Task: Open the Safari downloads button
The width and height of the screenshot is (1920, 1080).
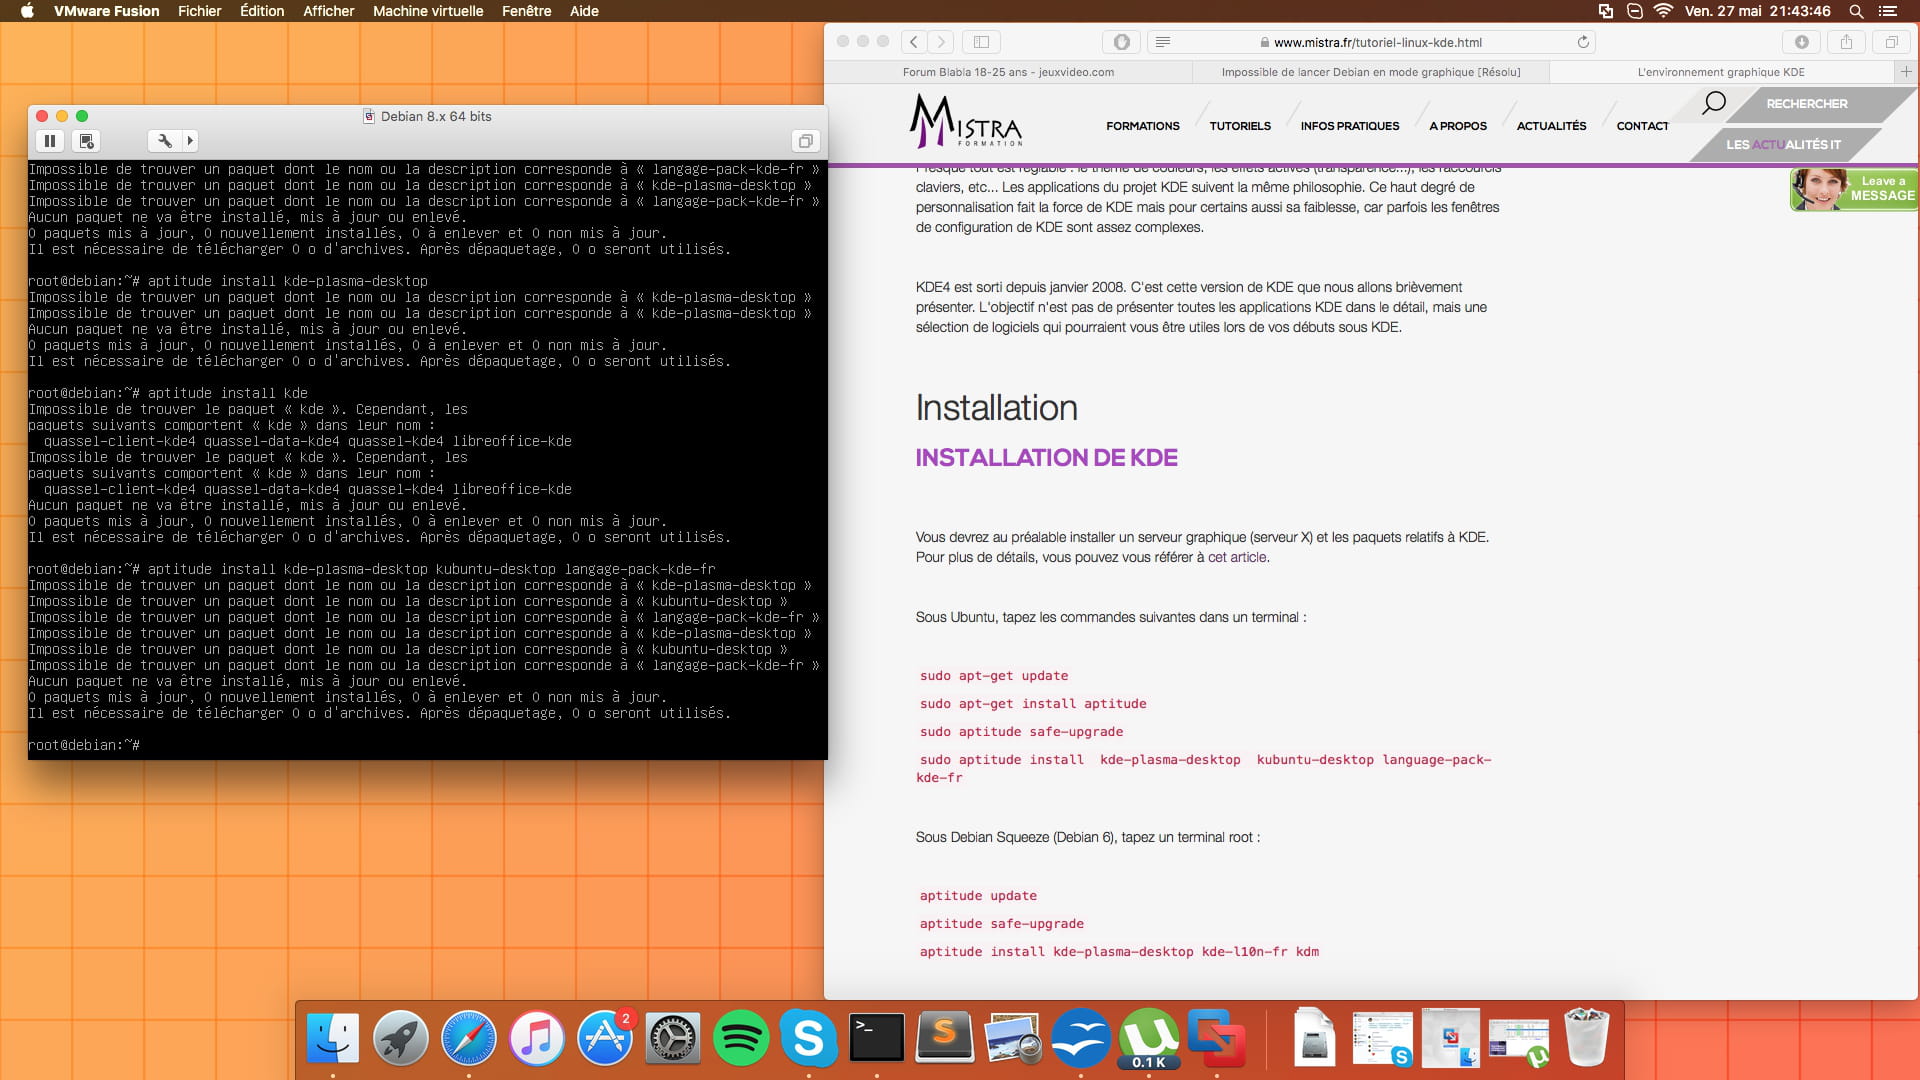Action: pyautogui.click(x=1801, y=42)
